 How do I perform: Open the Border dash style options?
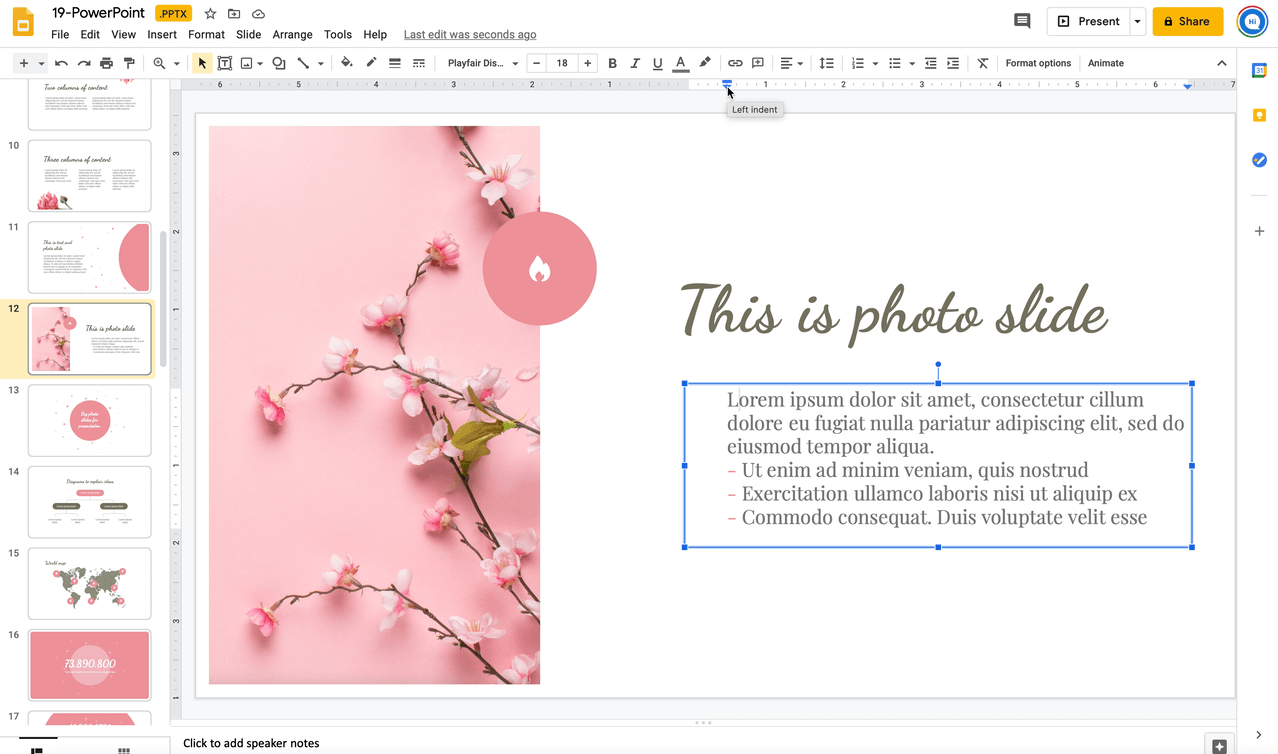click(x=419, y=63)
